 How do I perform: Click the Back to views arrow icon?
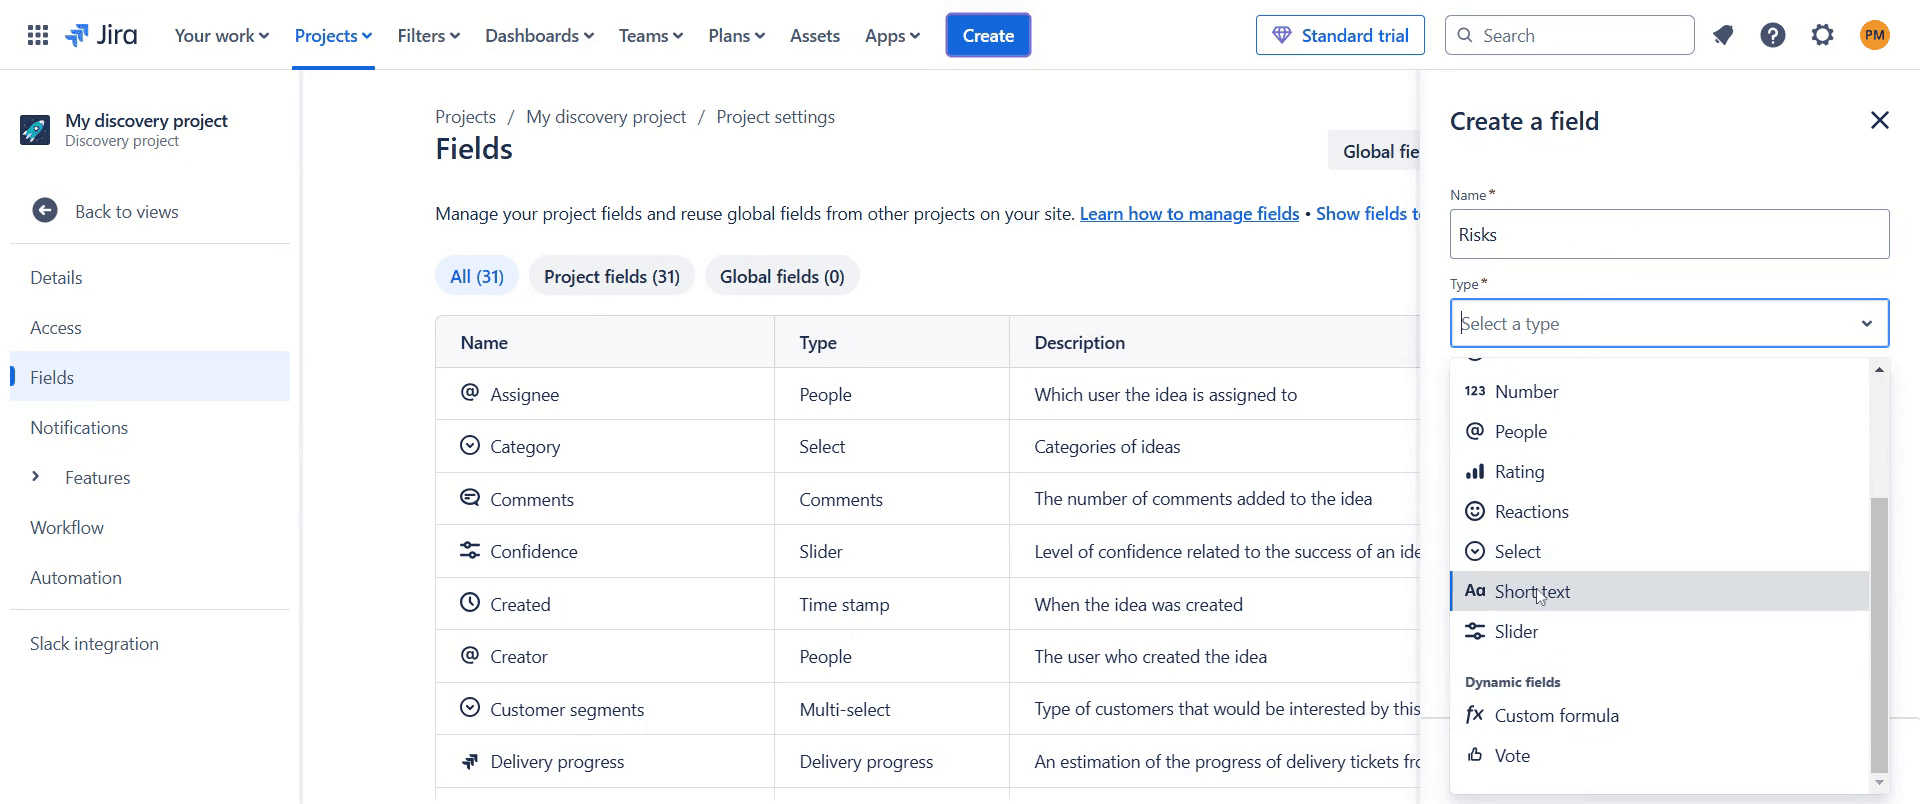45,211
